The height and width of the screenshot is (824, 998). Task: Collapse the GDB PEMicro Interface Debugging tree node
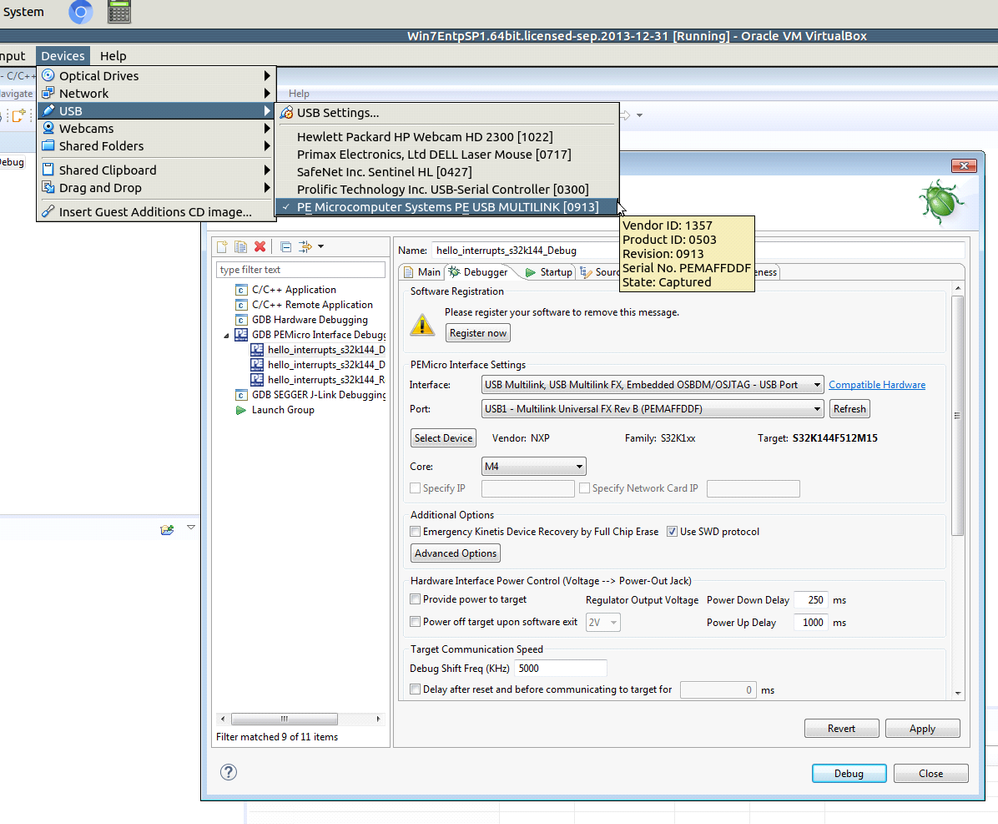pyautogui.click(x=227, y=335)
